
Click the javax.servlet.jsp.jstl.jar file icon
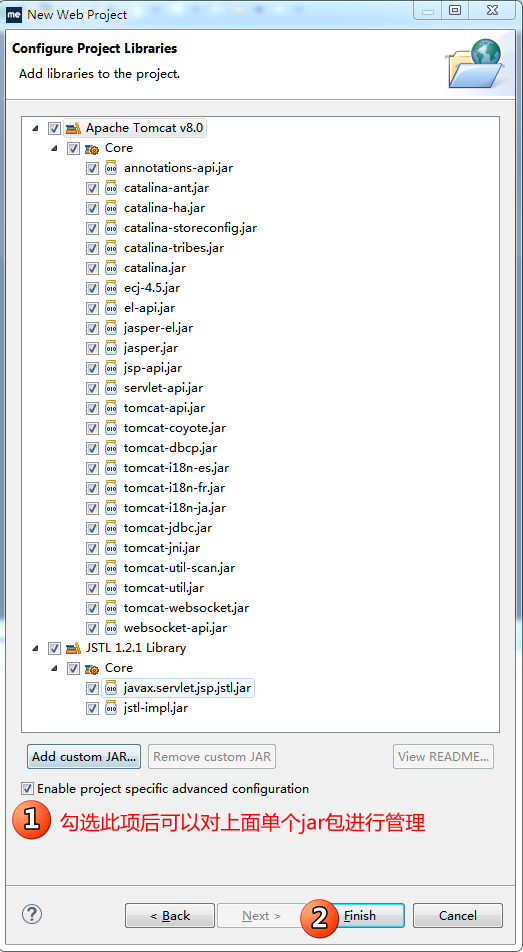click(111, 688)
